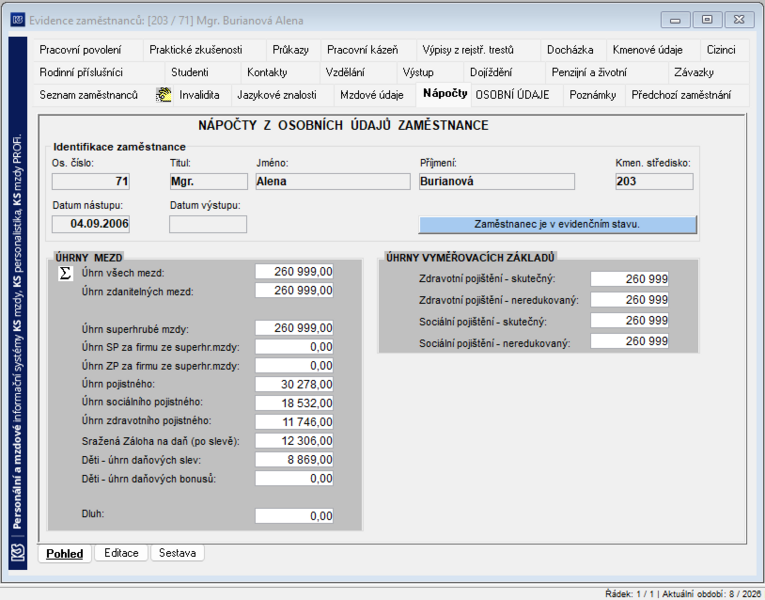Click Sociální pojištění - skutečný value field

tap(629, 320)
